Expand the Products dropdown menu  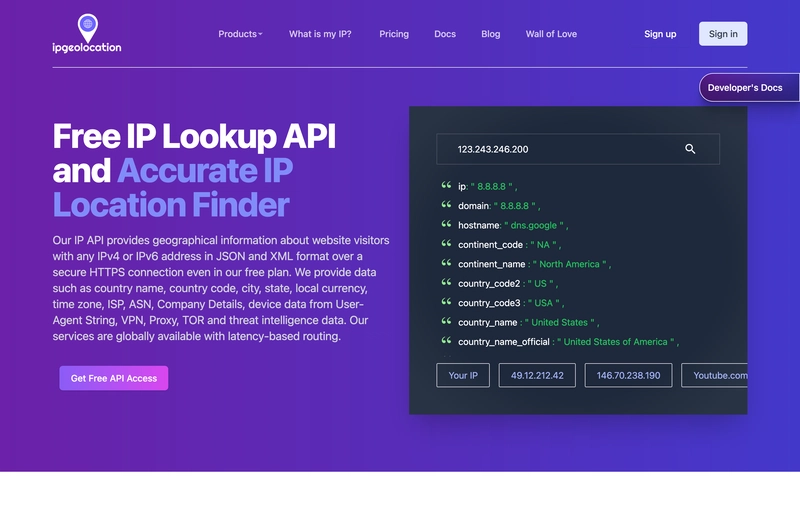click(240, 34)
